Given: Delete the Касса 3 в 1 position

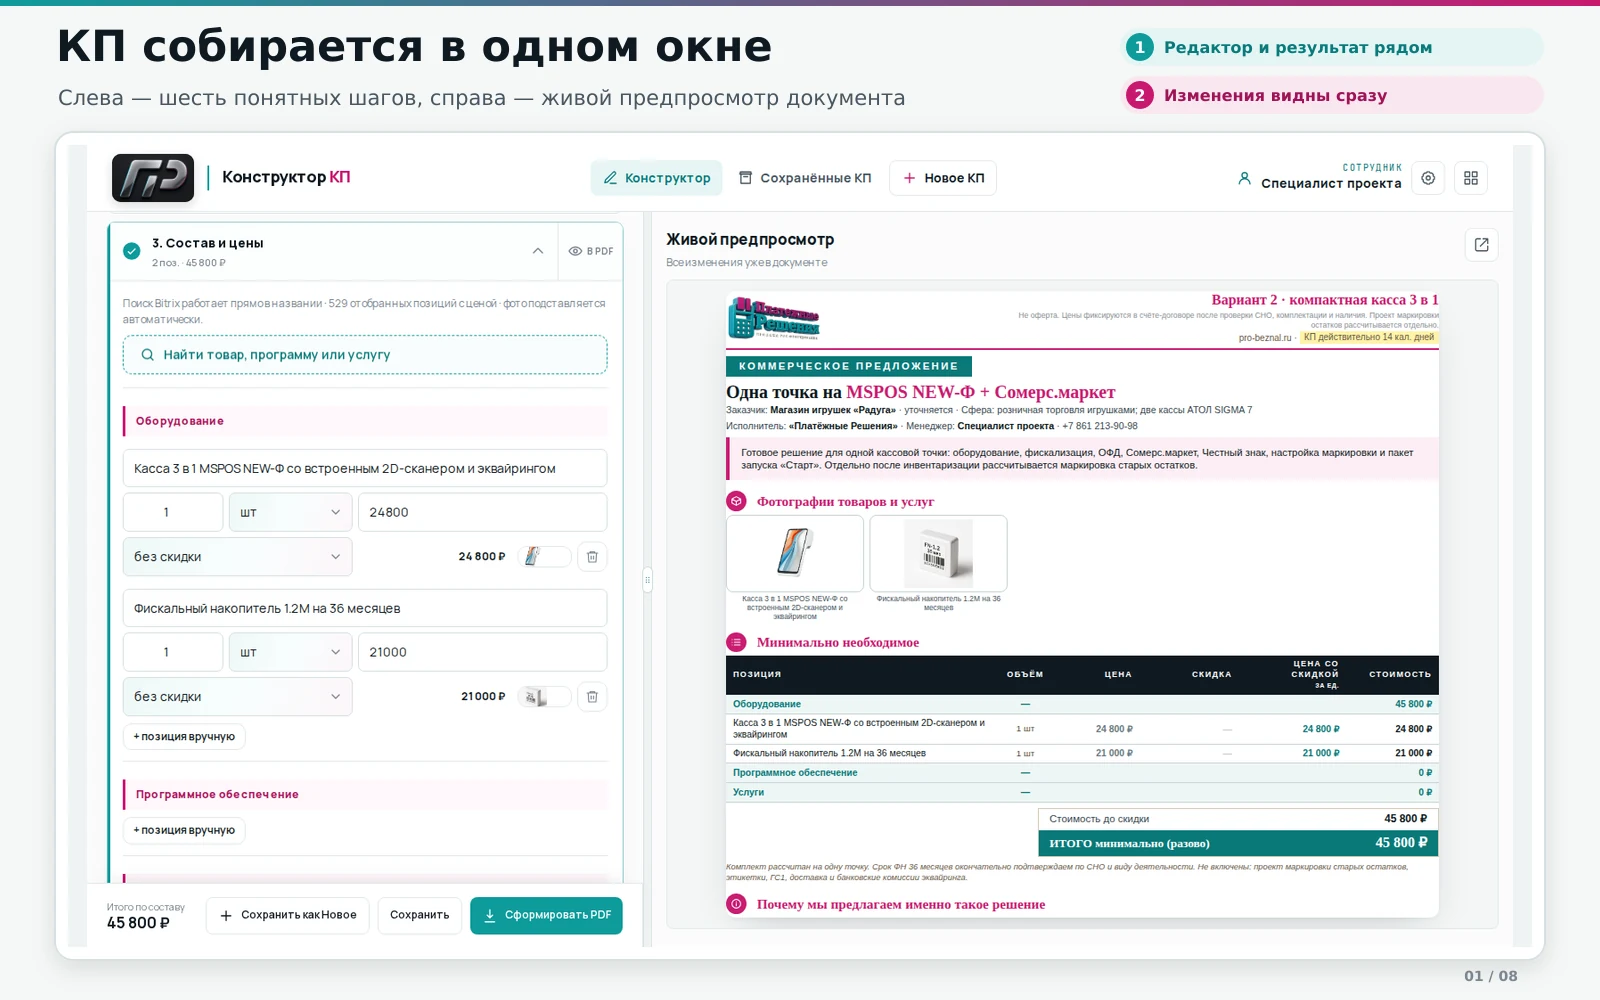Looking at the screenshot, I should (x=592, y=557).
